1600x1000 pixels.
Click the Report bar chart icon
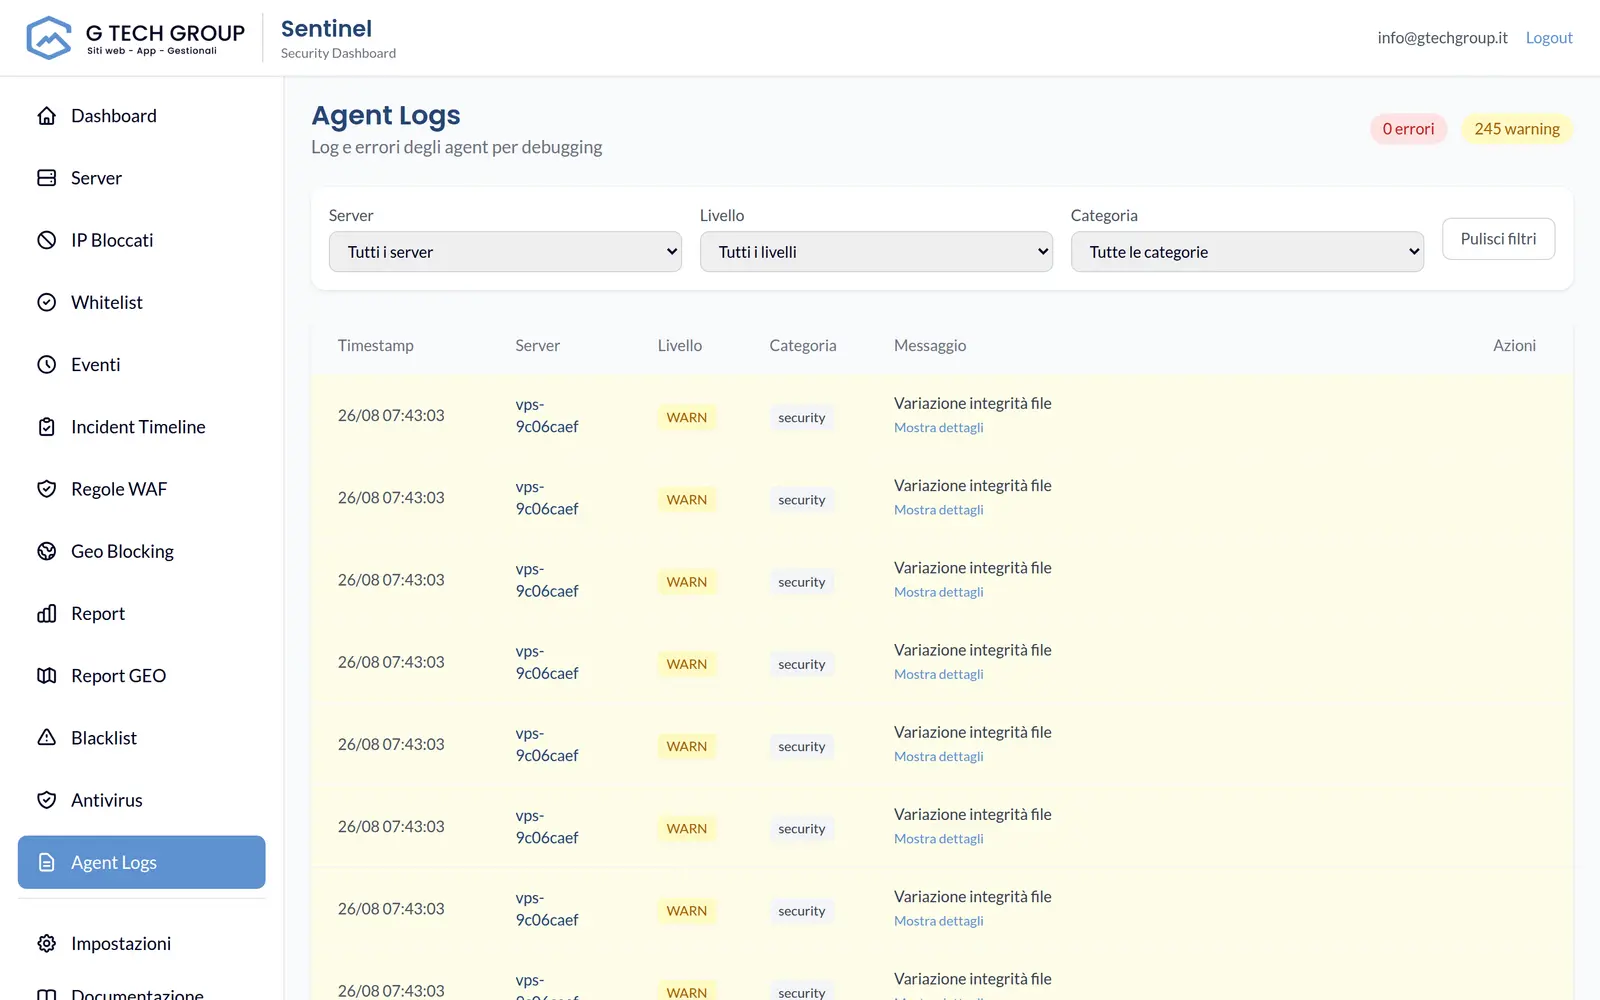pos(47,614)
